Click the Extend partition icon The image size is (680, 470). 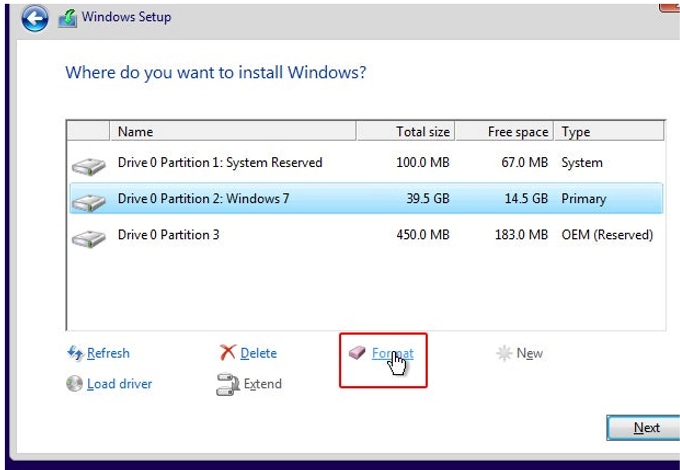pos(228,384)
